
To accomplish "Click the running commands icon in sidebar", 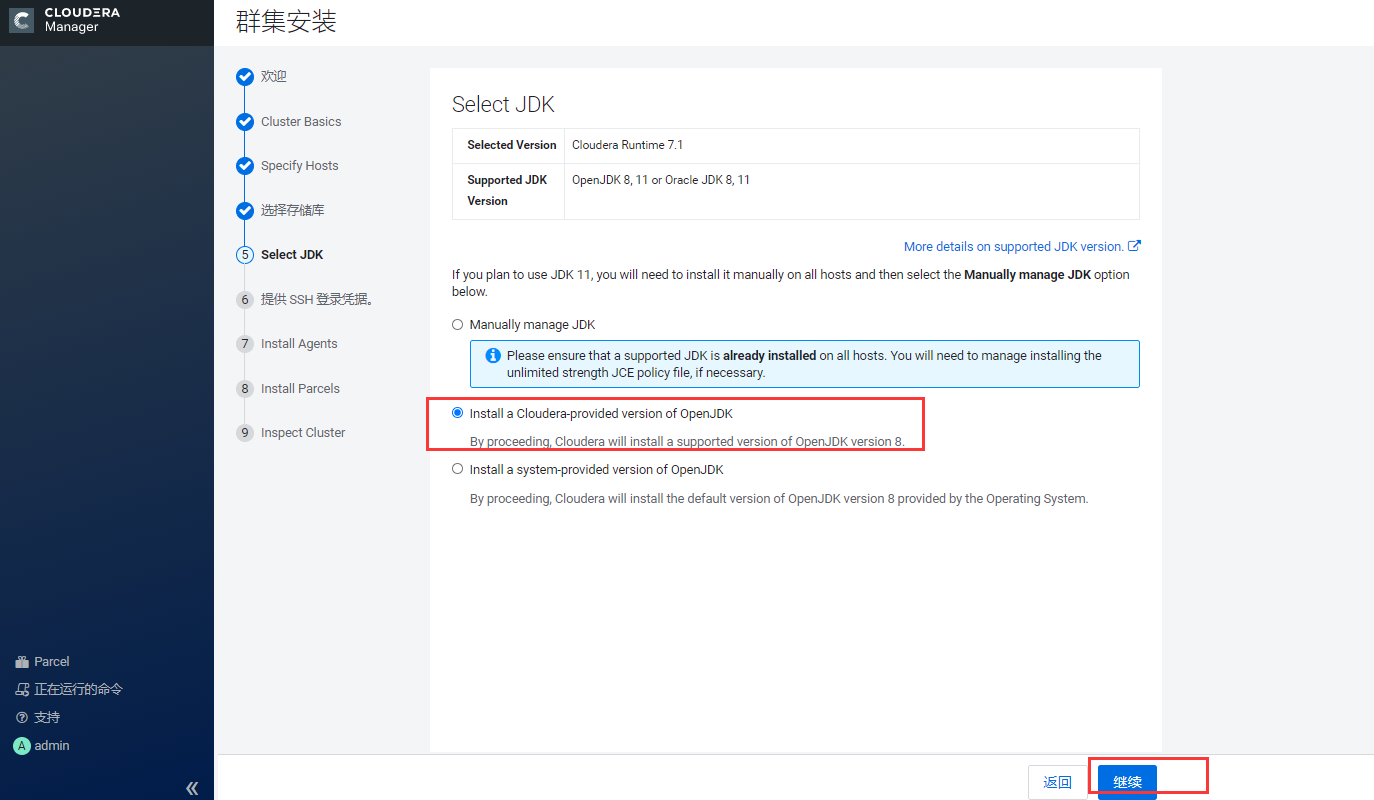I will tap(22, 690).
